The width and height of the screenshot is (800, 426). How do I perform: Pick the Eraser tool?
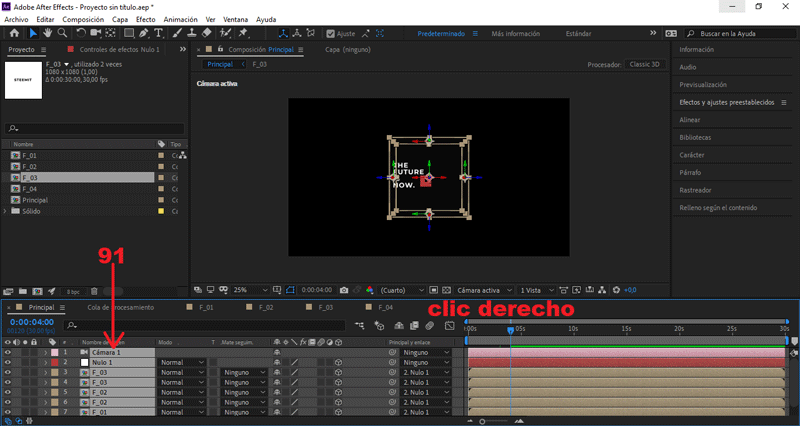click(206, 33)
